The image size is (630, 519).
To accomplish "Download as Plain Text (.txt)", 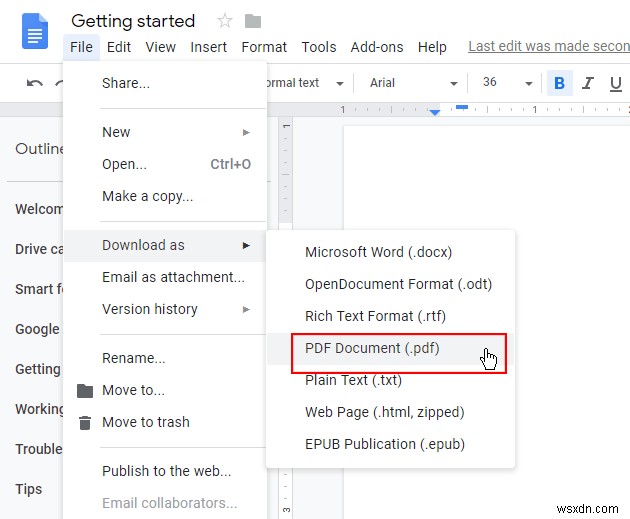I will click(x=391, y=380).
